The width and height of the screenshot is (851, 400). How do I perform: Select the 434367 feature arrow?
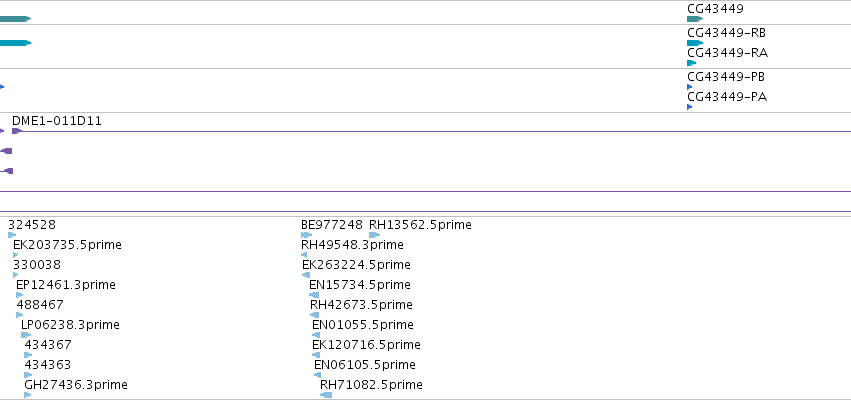28,355
